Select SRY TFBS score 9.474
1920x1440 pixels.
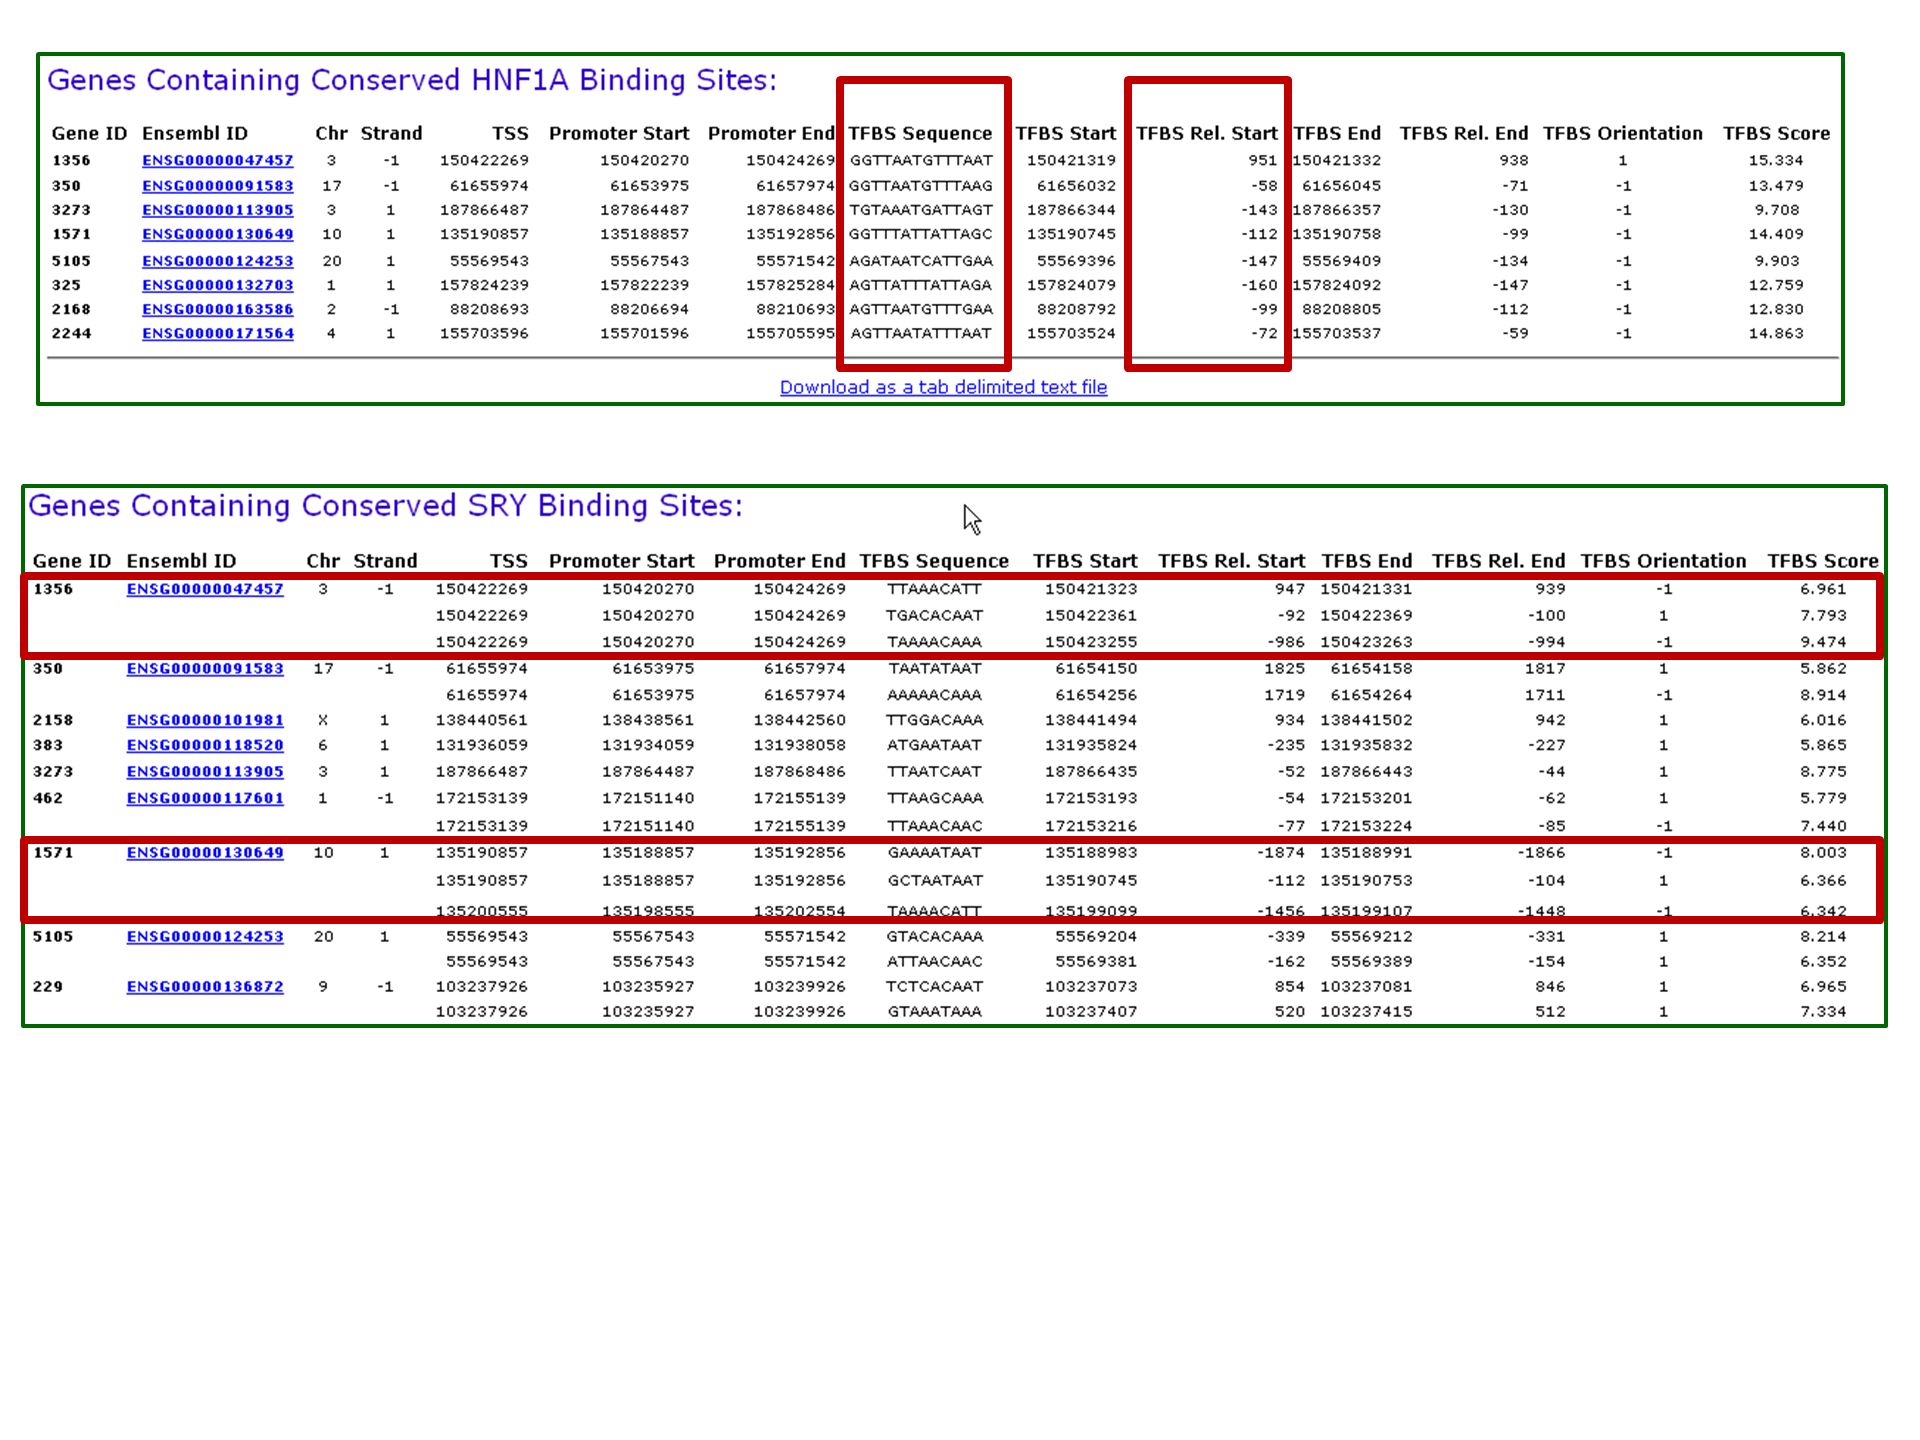(1823, 642)
